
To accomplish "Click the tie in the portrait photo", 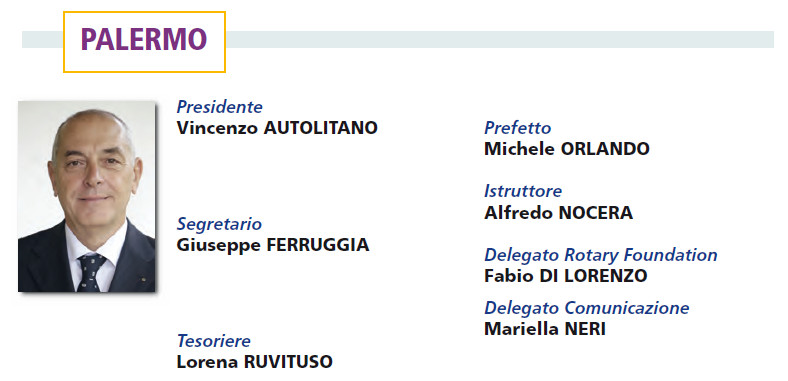I will coord(91,272).
